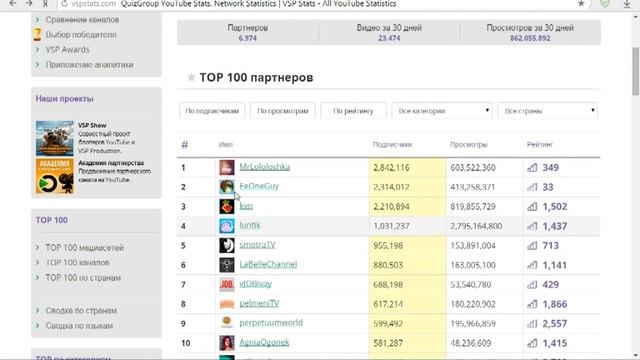The image size is (640, 360).
Task: Click Академия партнерства project thumbnail
Action: (55, 176)
